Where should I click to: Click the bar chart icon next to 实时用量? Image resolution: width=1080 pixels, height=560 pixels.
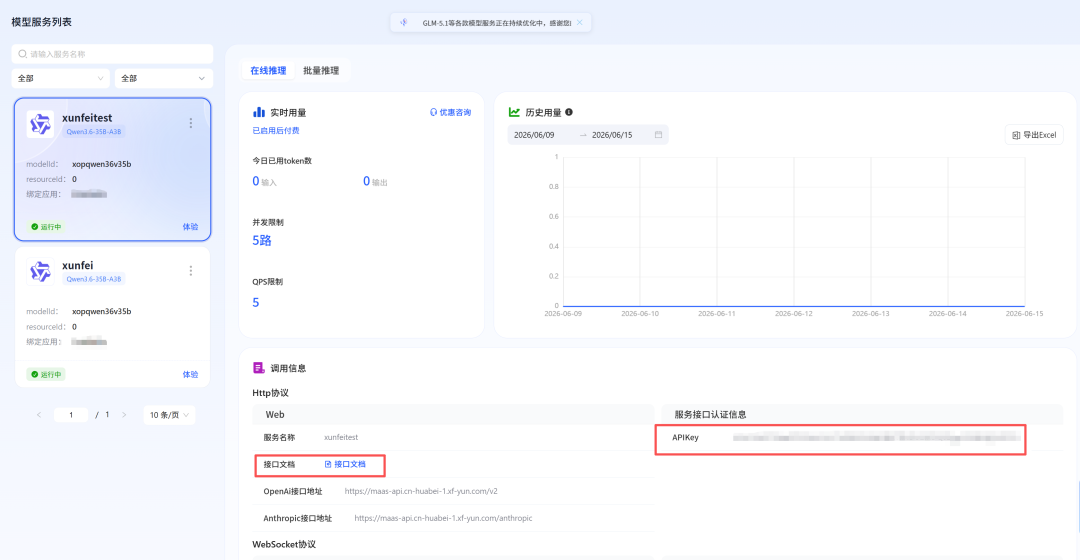point(259,112)
